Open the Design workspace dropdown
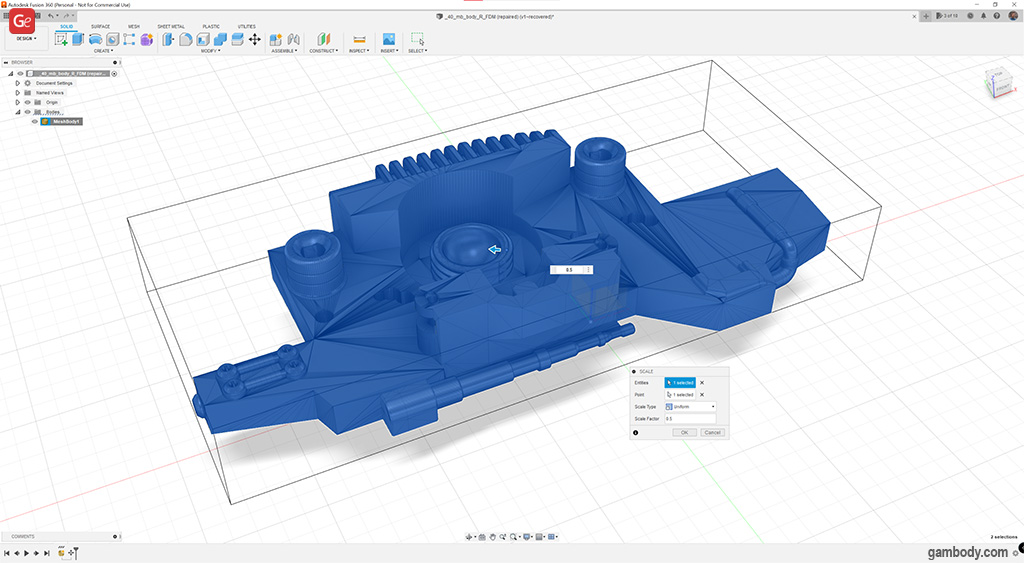The image size is (1024, 563). coord(25,39)
